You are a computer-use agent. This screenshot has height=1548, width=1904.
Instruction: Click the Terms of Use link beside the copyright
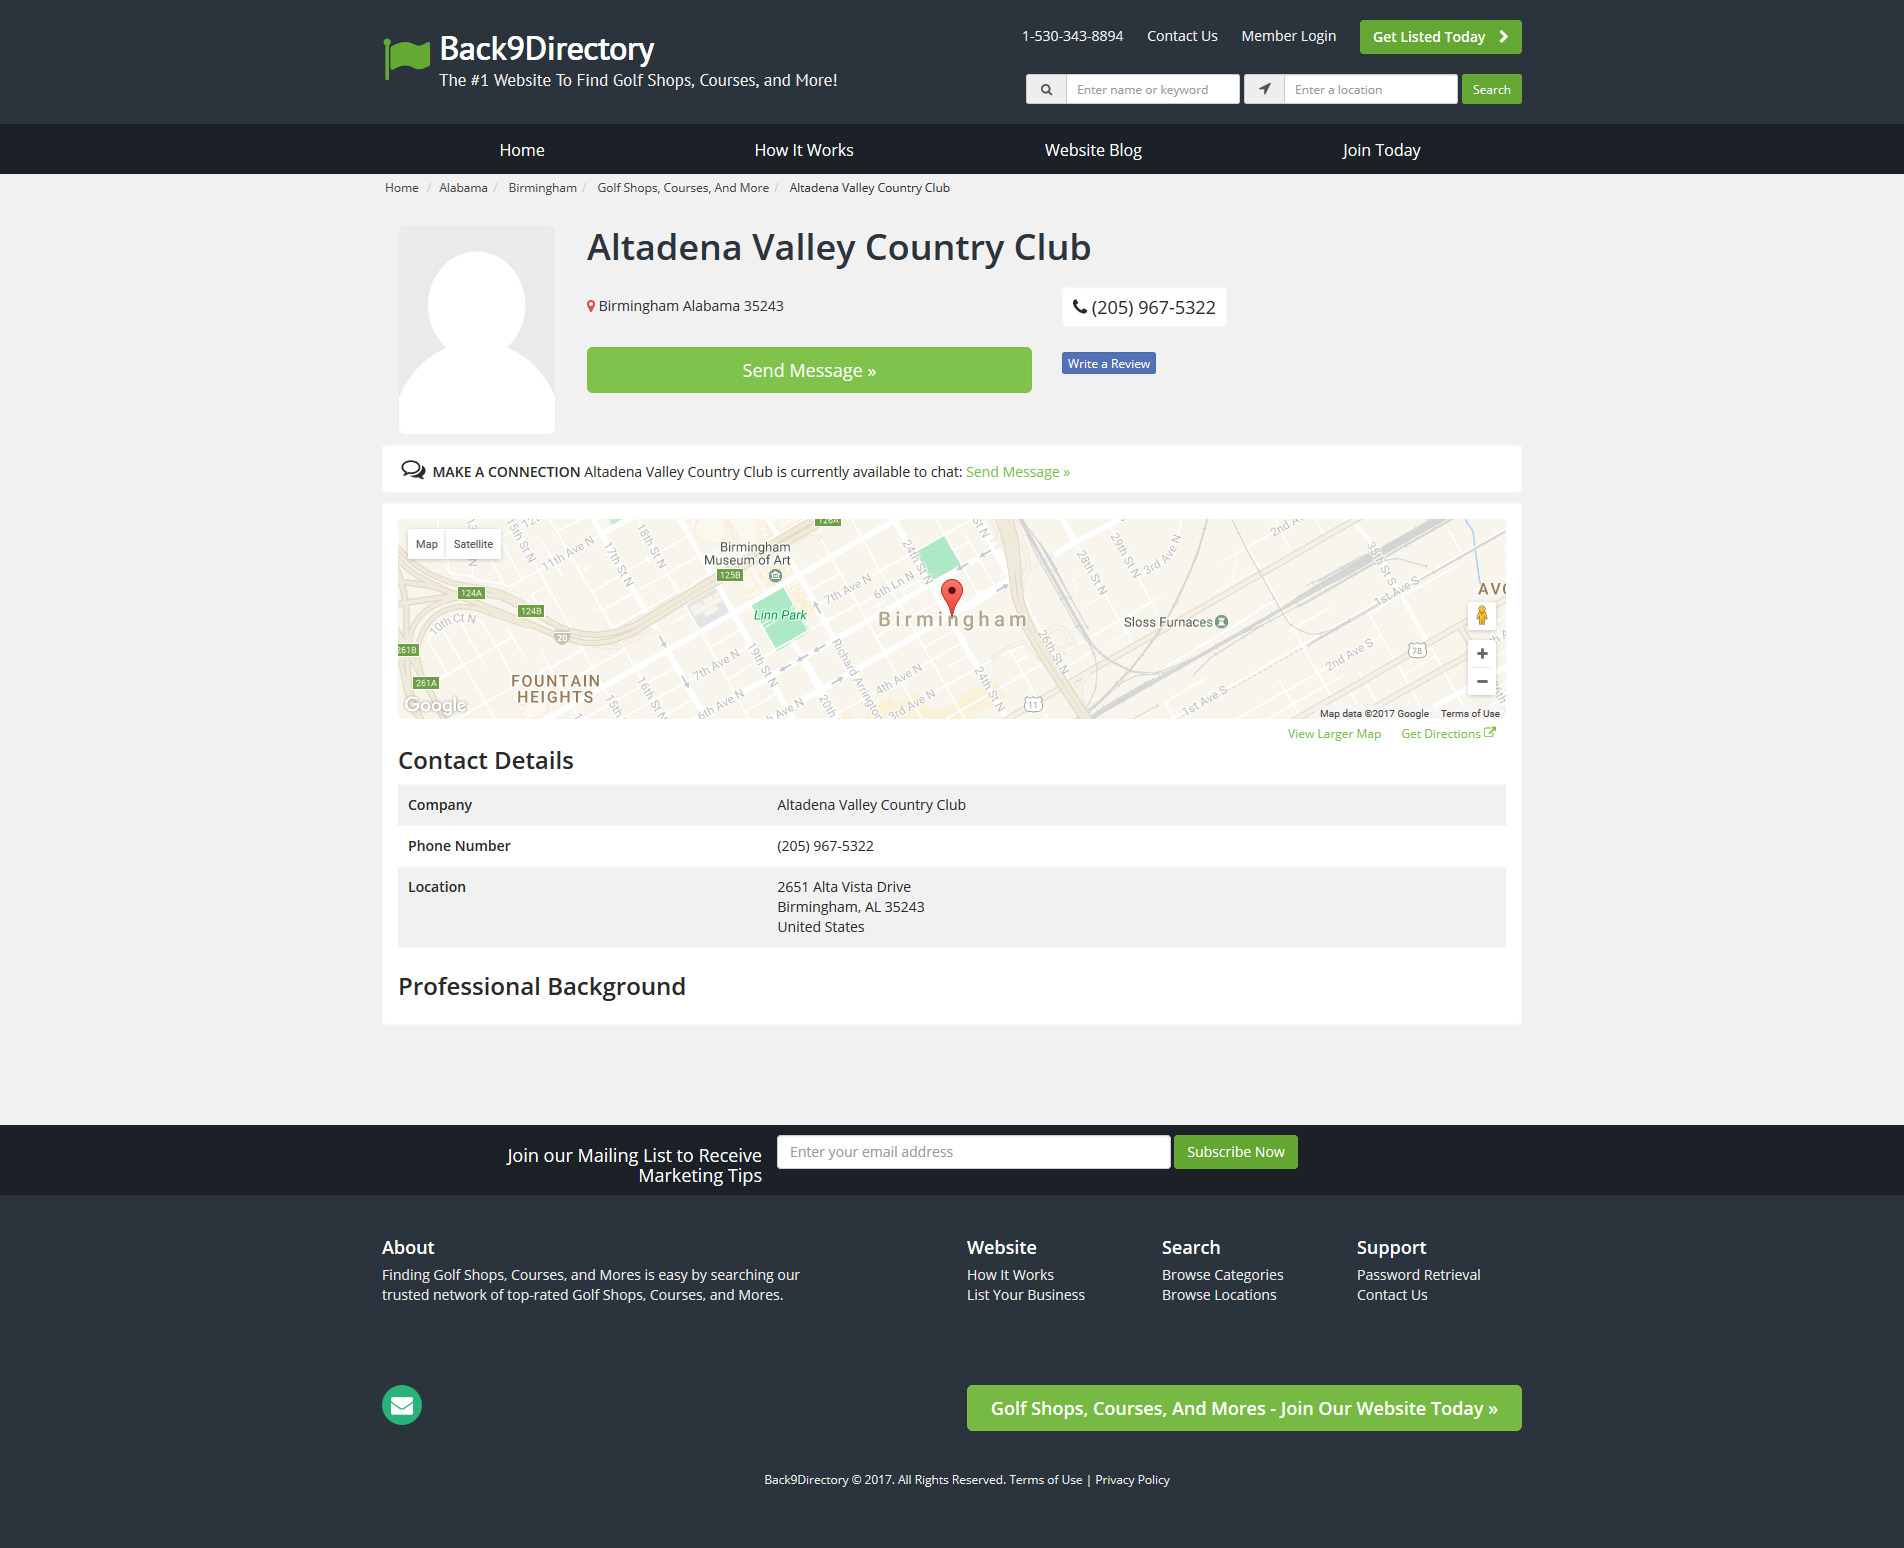point(1046,1480)
